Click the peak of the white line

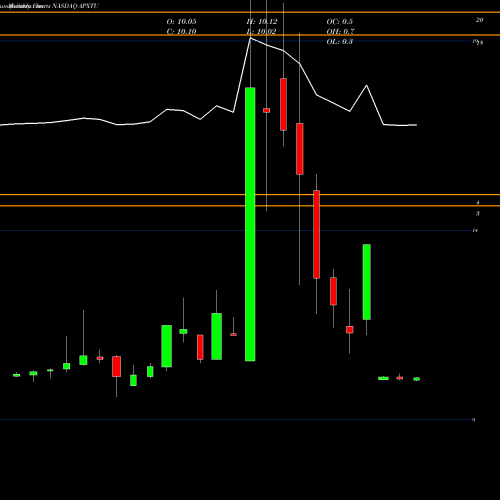pos(250,39)
